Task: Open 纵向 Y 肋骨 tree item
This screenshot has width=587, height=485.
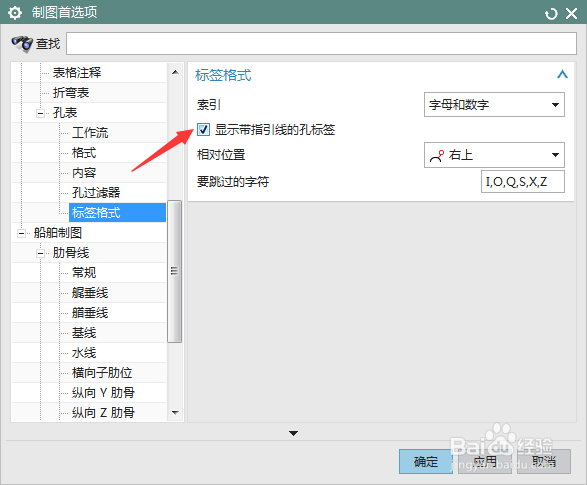Action: coord(103,393)
